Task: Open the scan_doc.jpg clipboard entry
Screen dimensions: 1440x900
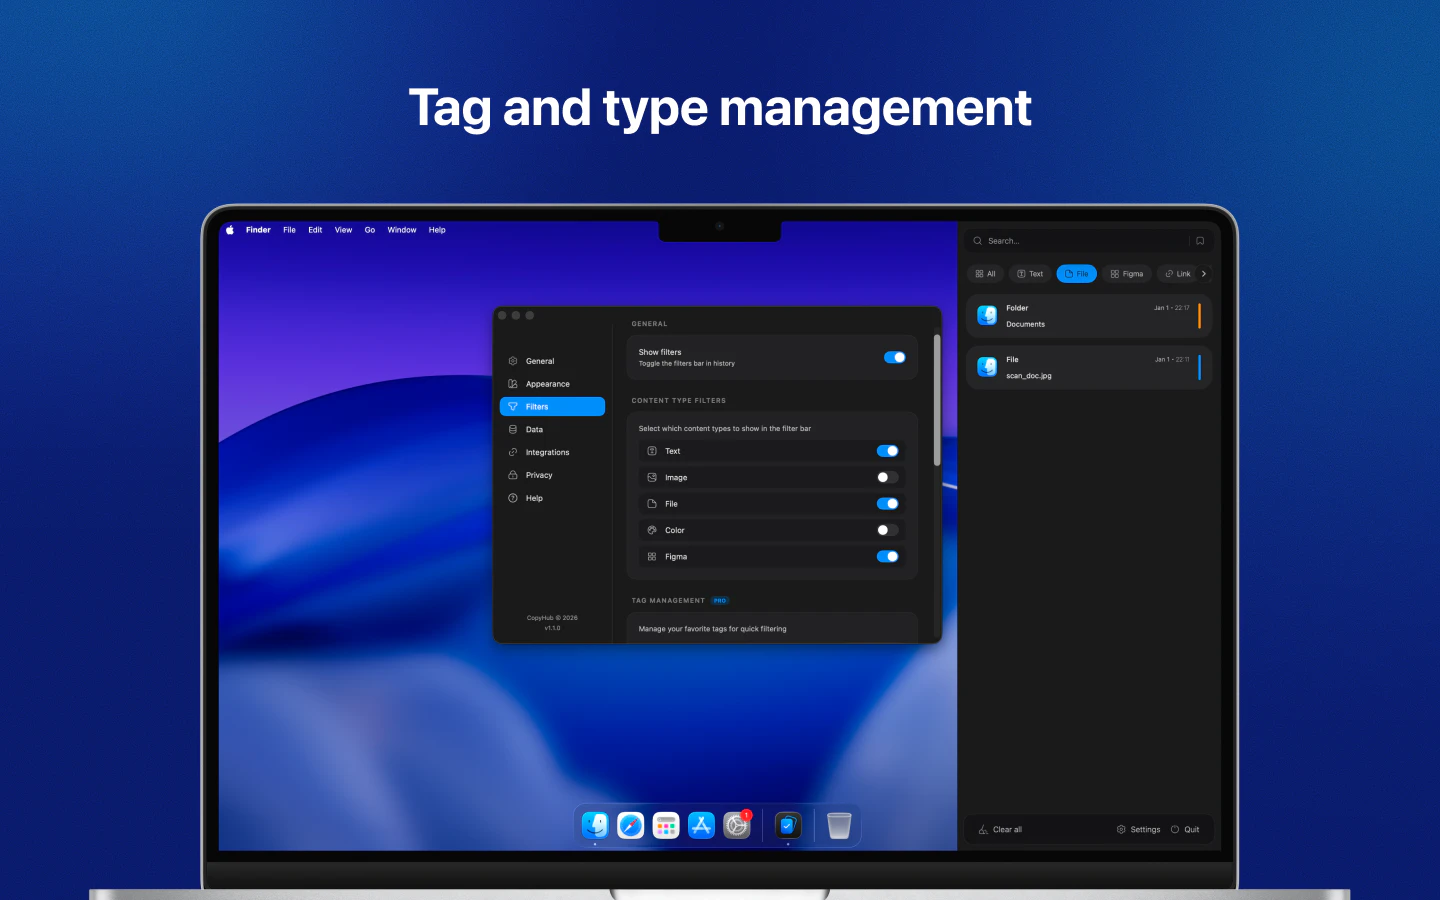Action: (x=1089, y=367)
